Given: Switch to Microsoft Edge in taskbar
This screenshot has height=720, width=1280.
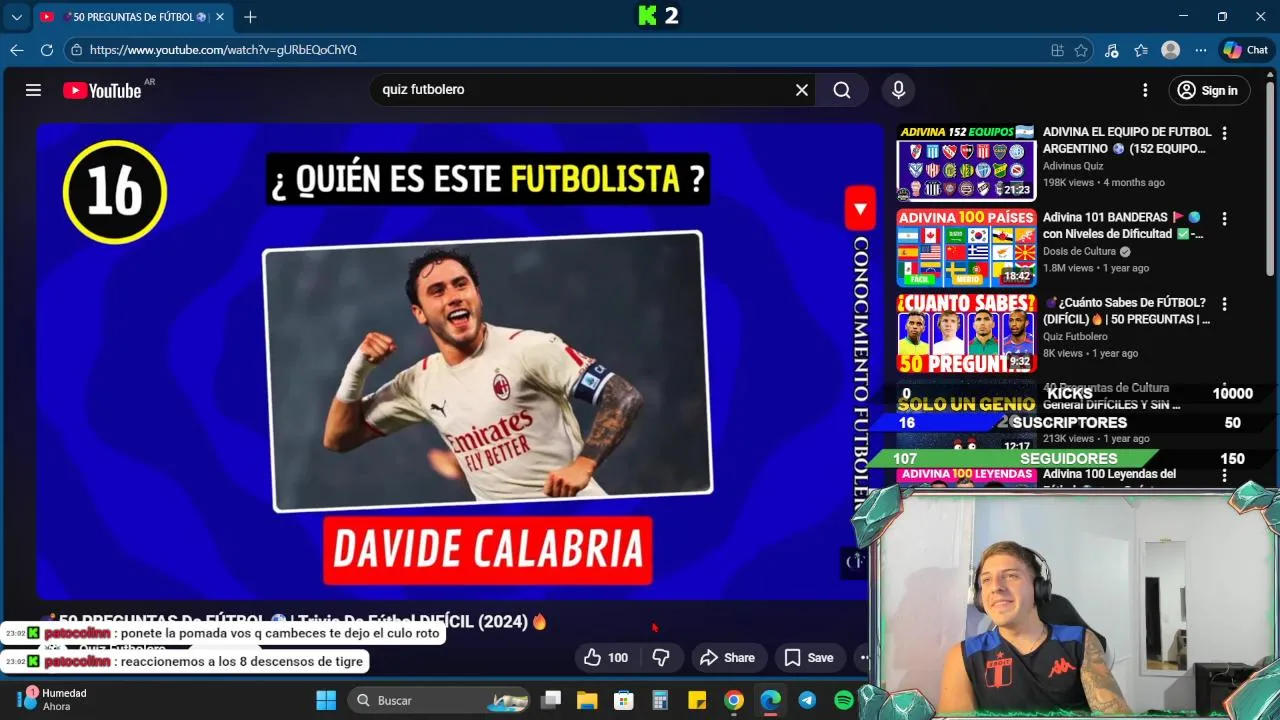Looking at the screenshot, I should (x=770, y=700).
